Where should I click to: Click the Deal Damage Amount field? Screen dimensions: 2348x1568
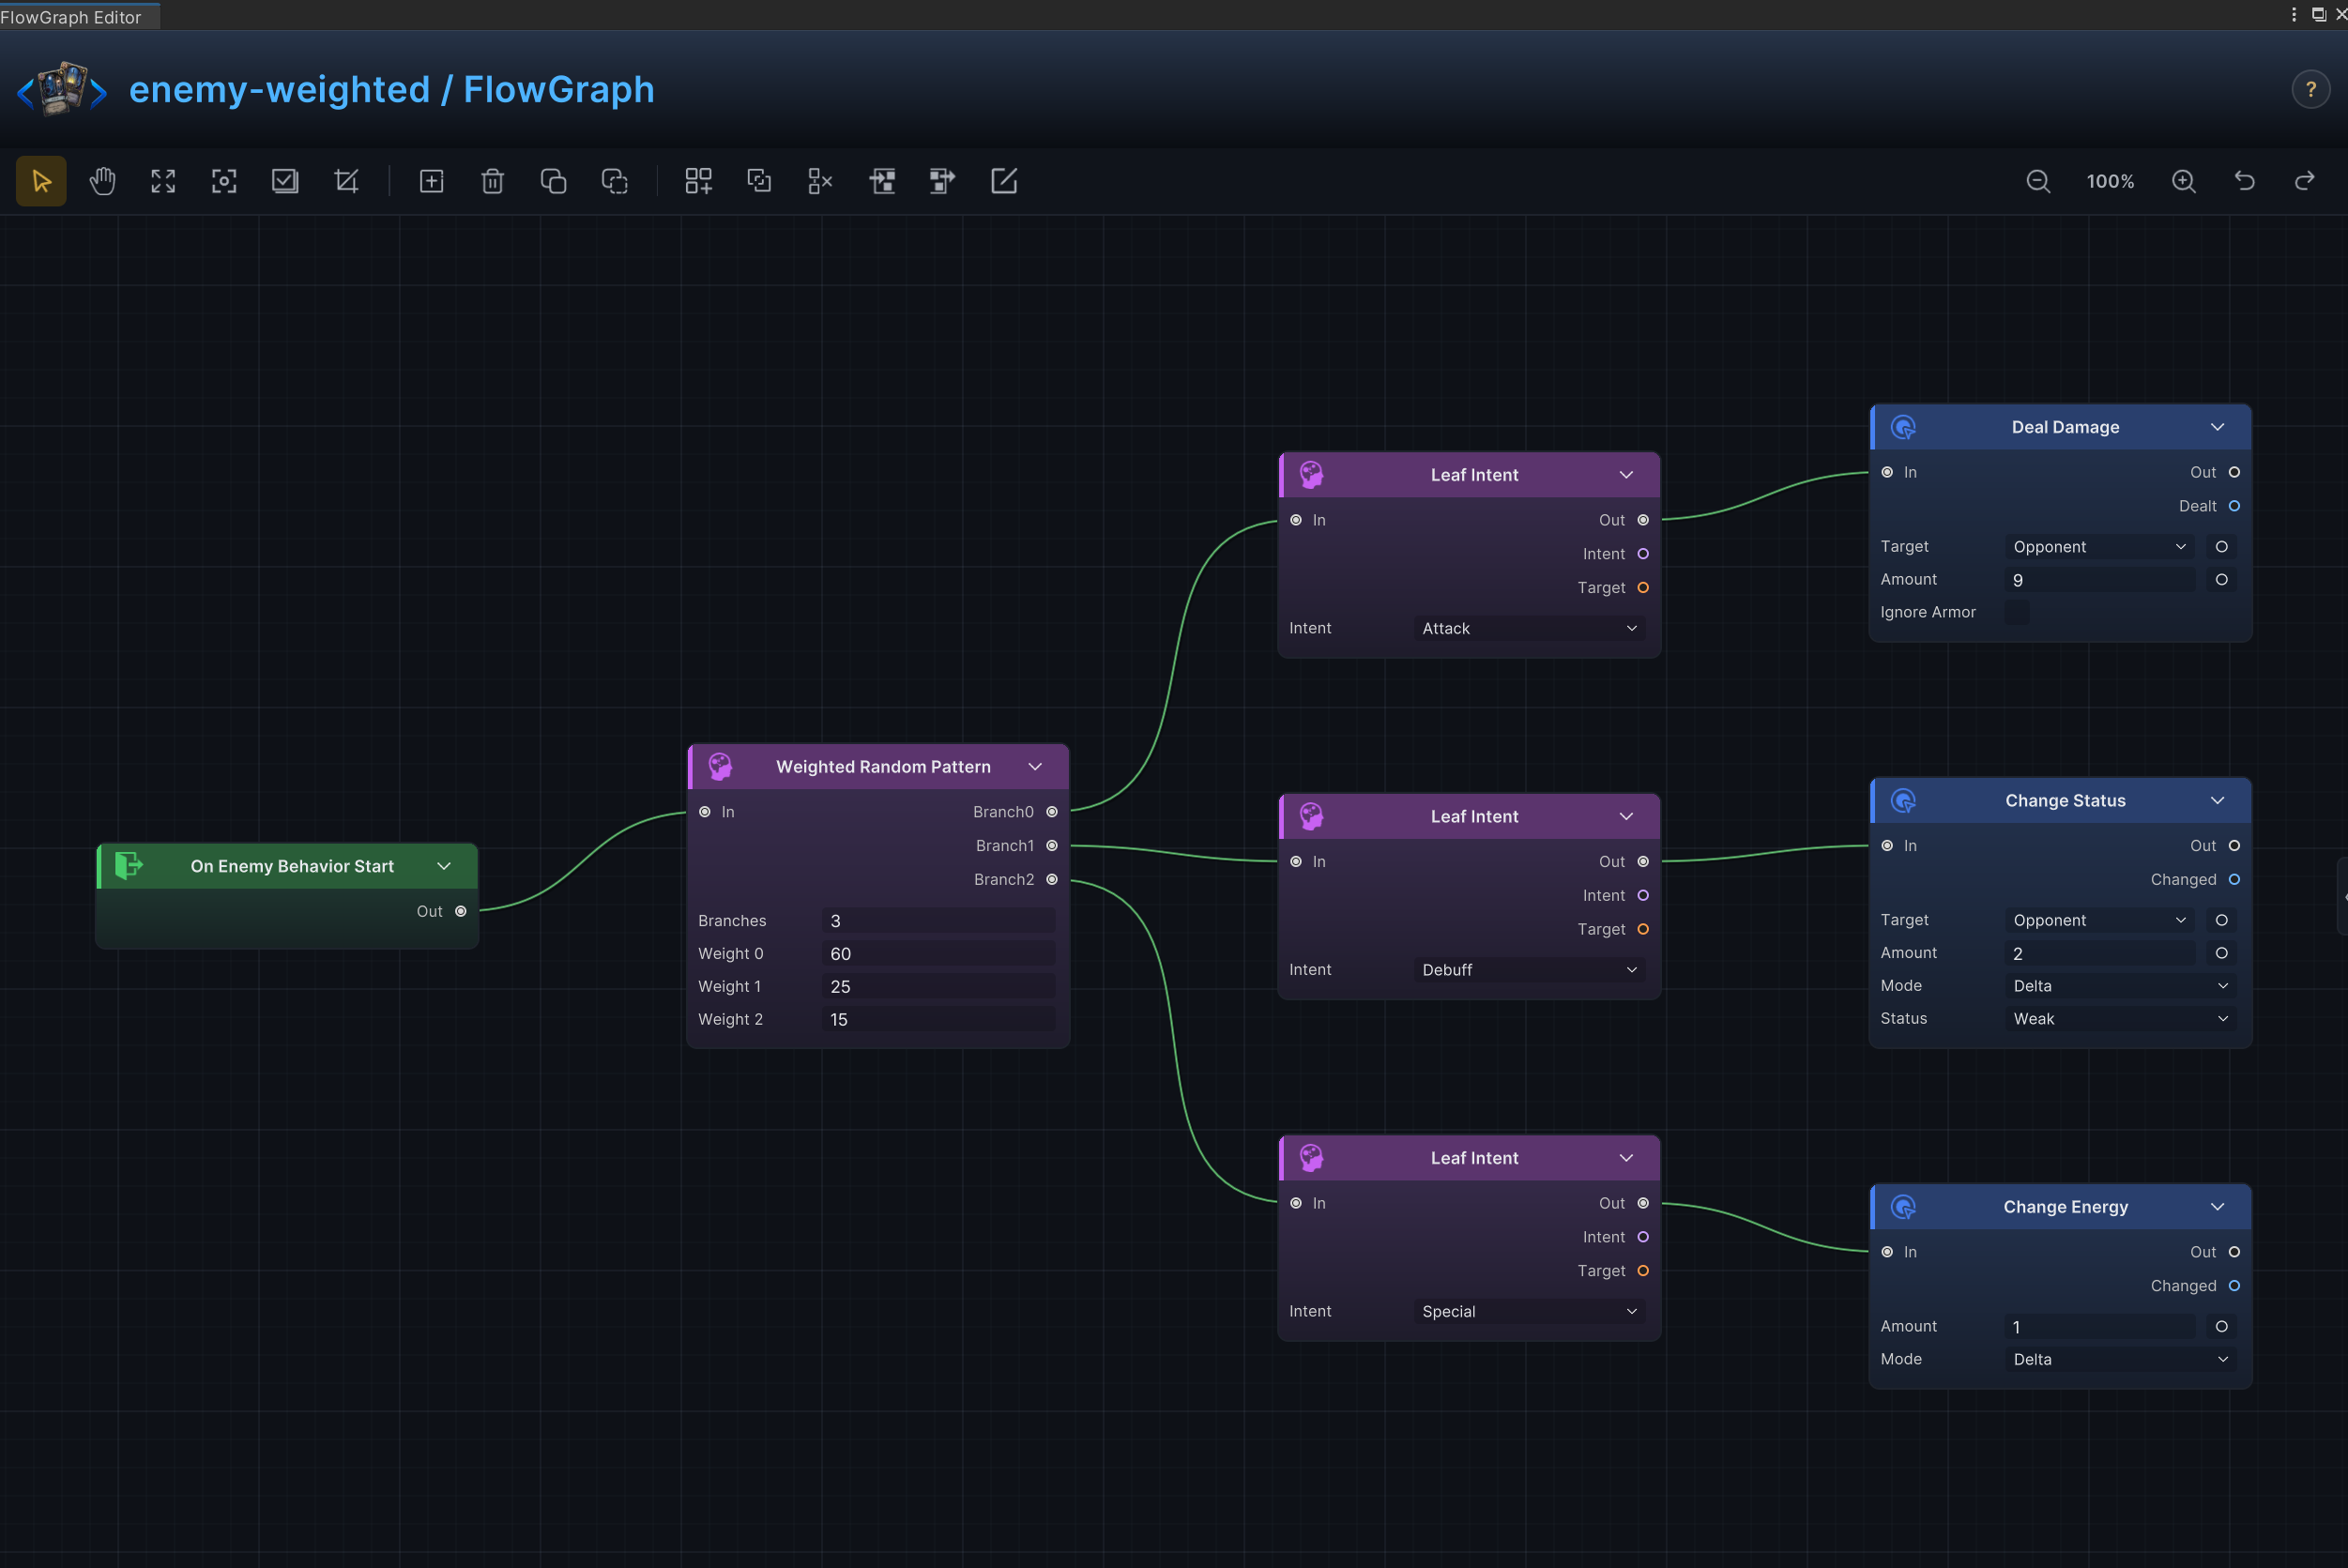click(x=2099, y=580)
